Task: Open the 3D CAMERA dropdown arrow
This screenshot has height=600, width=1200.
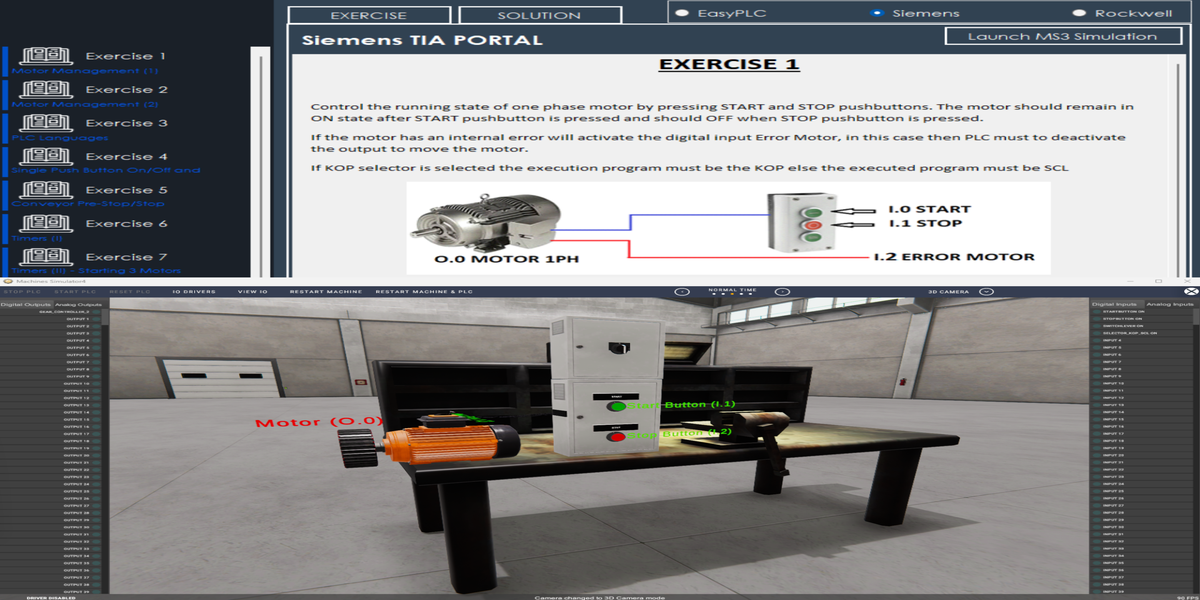Action: pyautogui.click(x=987, y=292)
